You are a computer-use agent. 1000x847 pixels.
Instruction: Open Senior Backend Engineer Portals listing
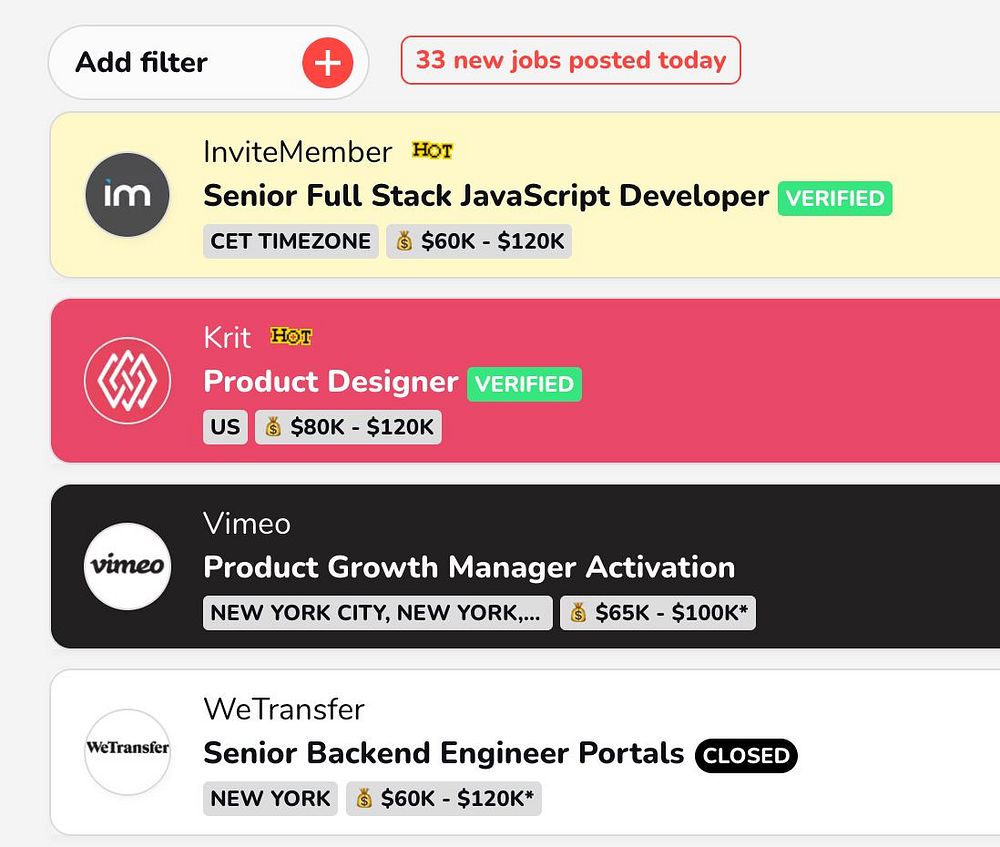click(443, 753)
